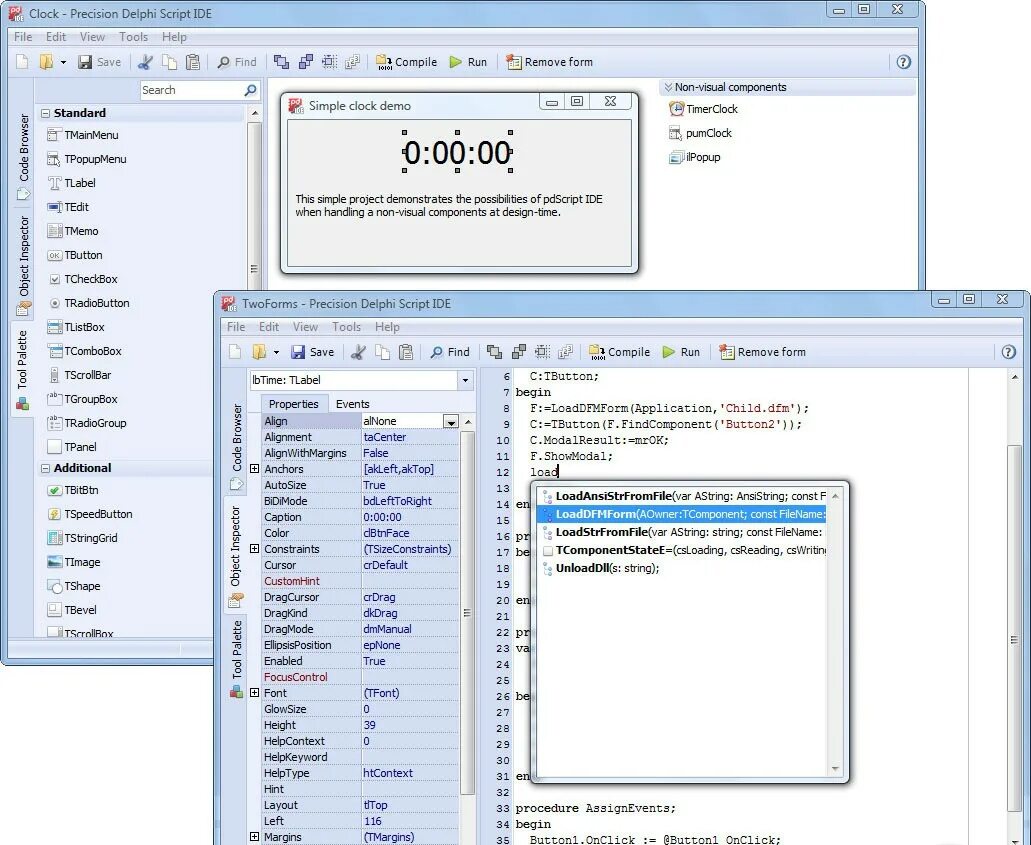Select the TScrollBar component in palette

point(80,375)
